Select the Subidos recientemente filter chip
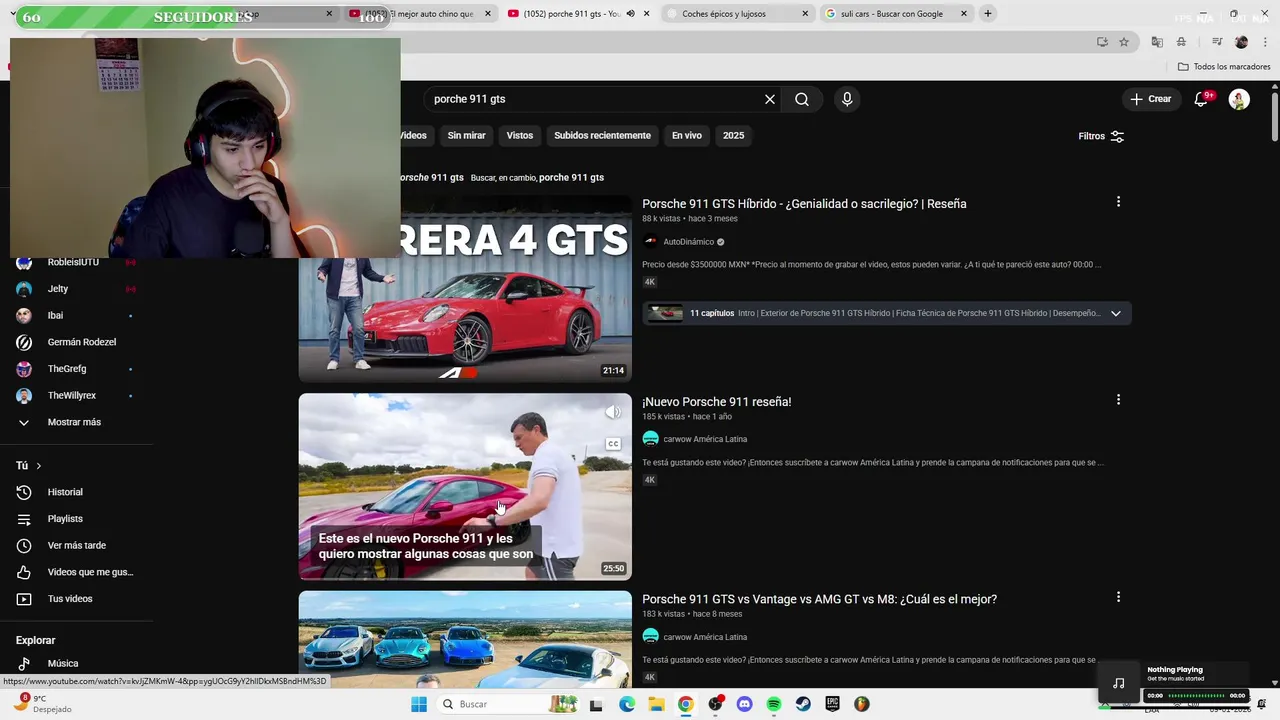This screenshot has height=720, width=1280. [602, 135]
